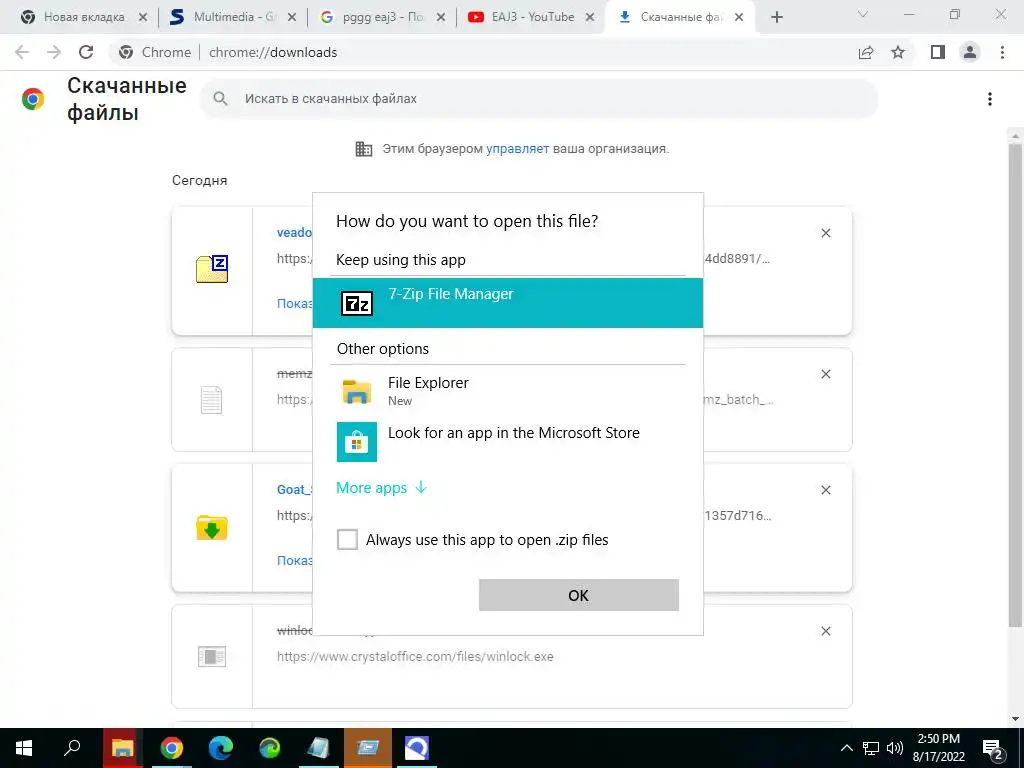This screenshot has width=1024, height=768.
Task: Toggle Chrome side panel
Action: tap(938, 52)
